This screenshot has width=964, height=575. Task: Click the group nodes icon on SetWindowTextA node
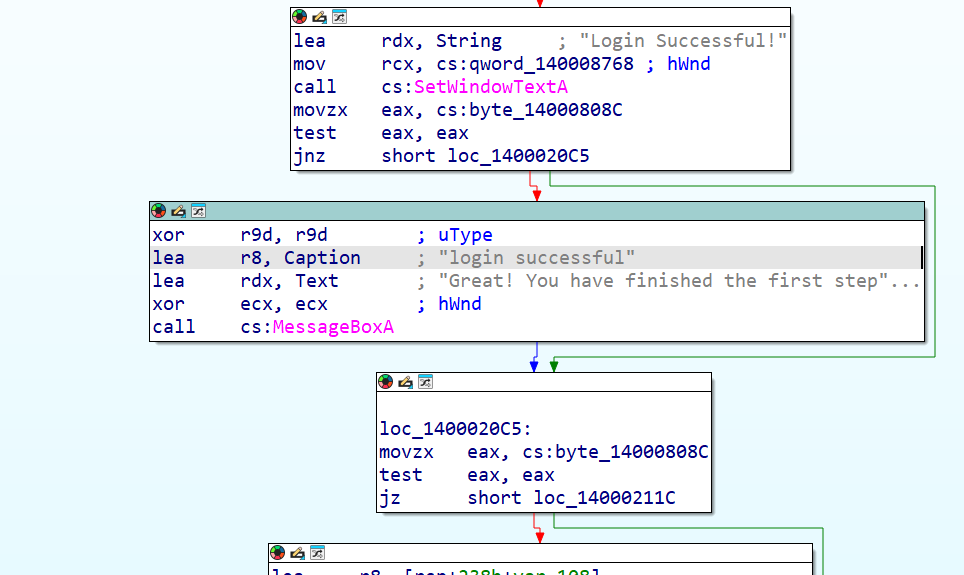coord(339,17)
